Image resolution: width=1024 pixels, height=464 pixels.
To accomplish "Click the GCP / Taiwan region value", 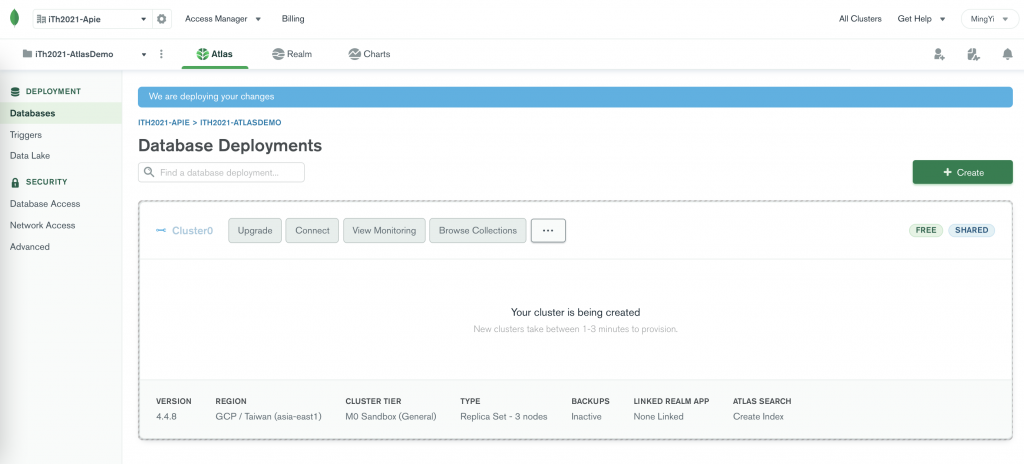I will click(268, 416).
